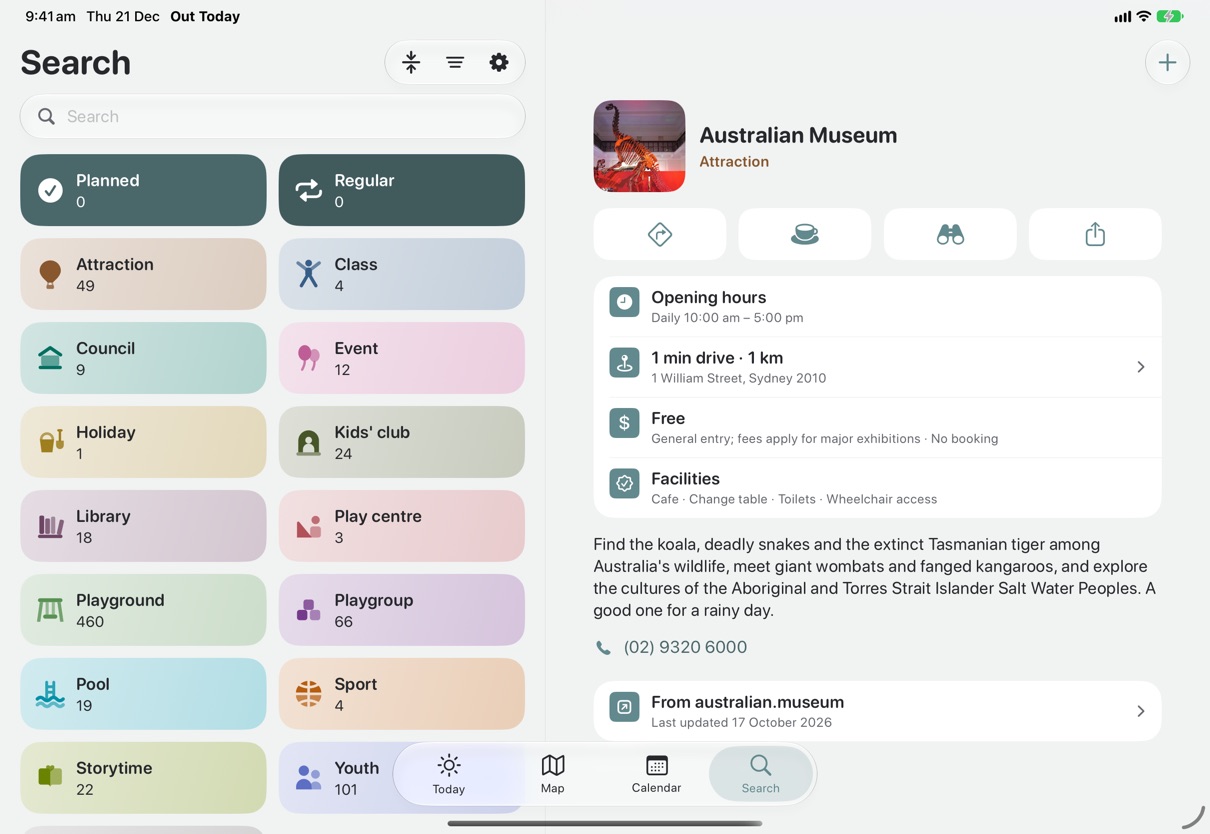Click the Daily 10:00 am – 5:00 pm text
This screenshot has height=834, width=1210.
click(727, 318)
